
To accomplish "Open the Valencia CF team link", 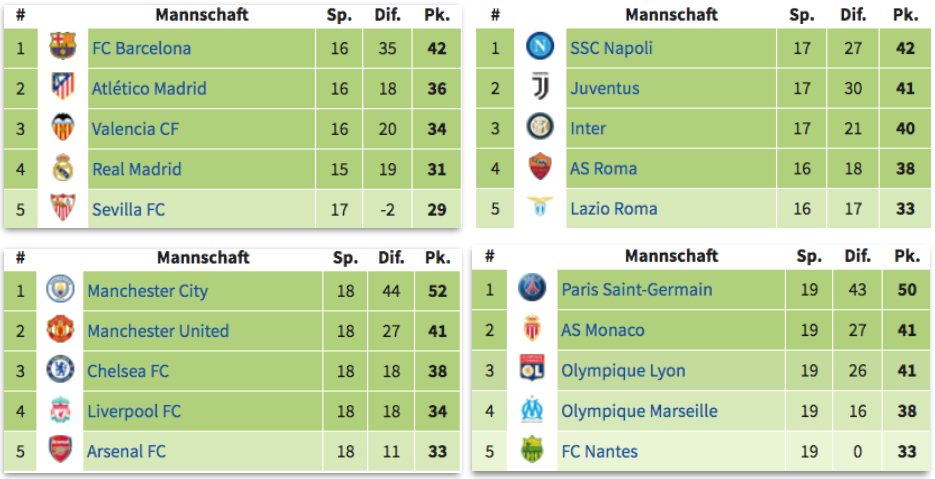I will point(135,129).
